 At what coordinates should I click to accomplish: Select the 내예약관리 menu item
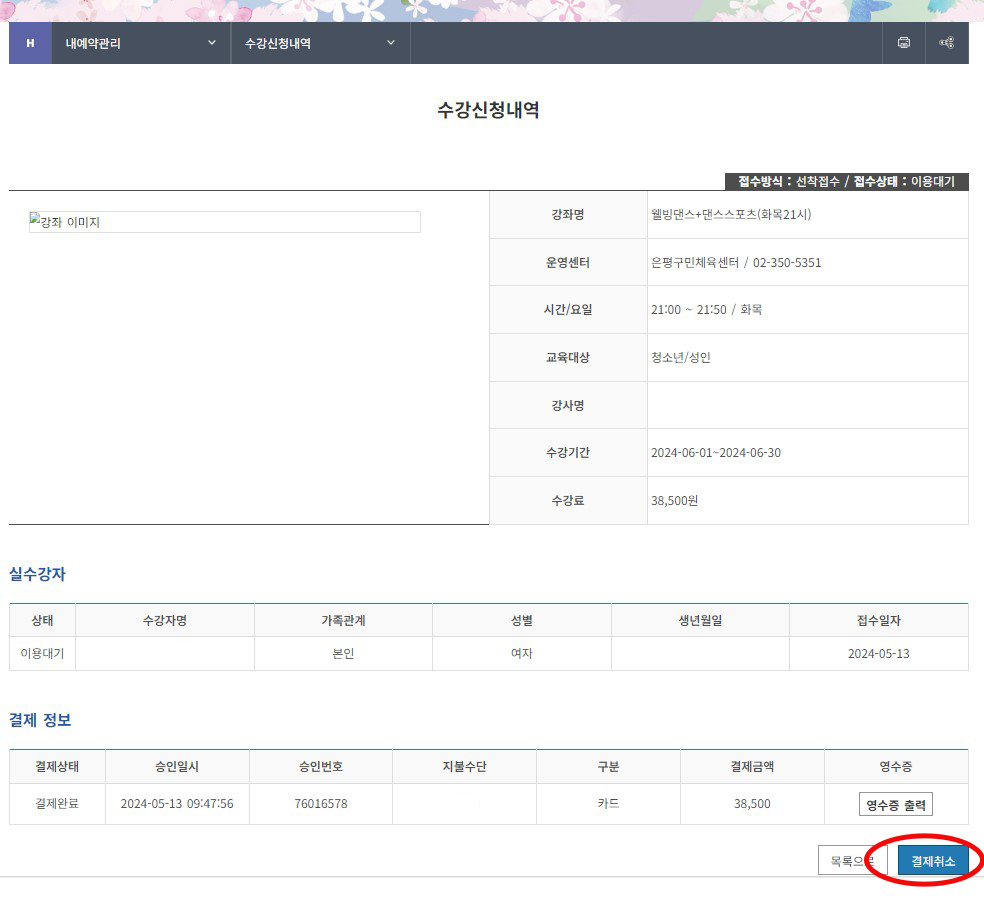91,43
